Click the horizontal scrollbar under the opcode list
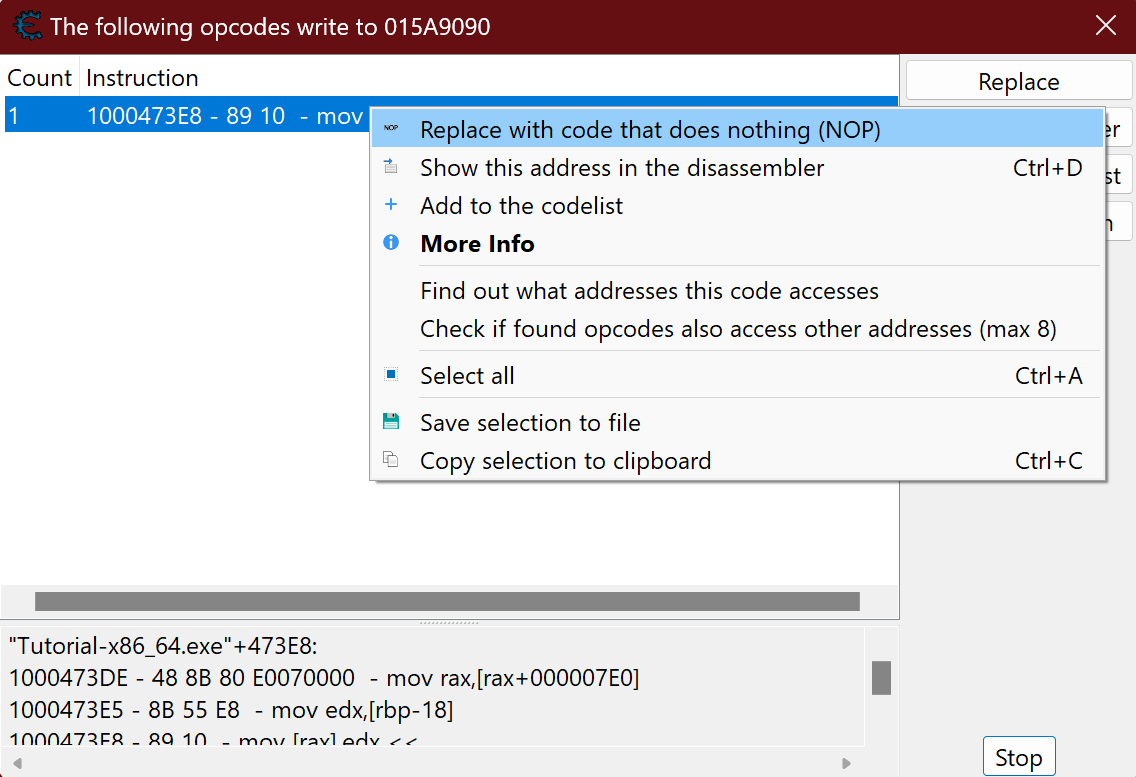1136x777 pixels. click(x=447, y=601)
